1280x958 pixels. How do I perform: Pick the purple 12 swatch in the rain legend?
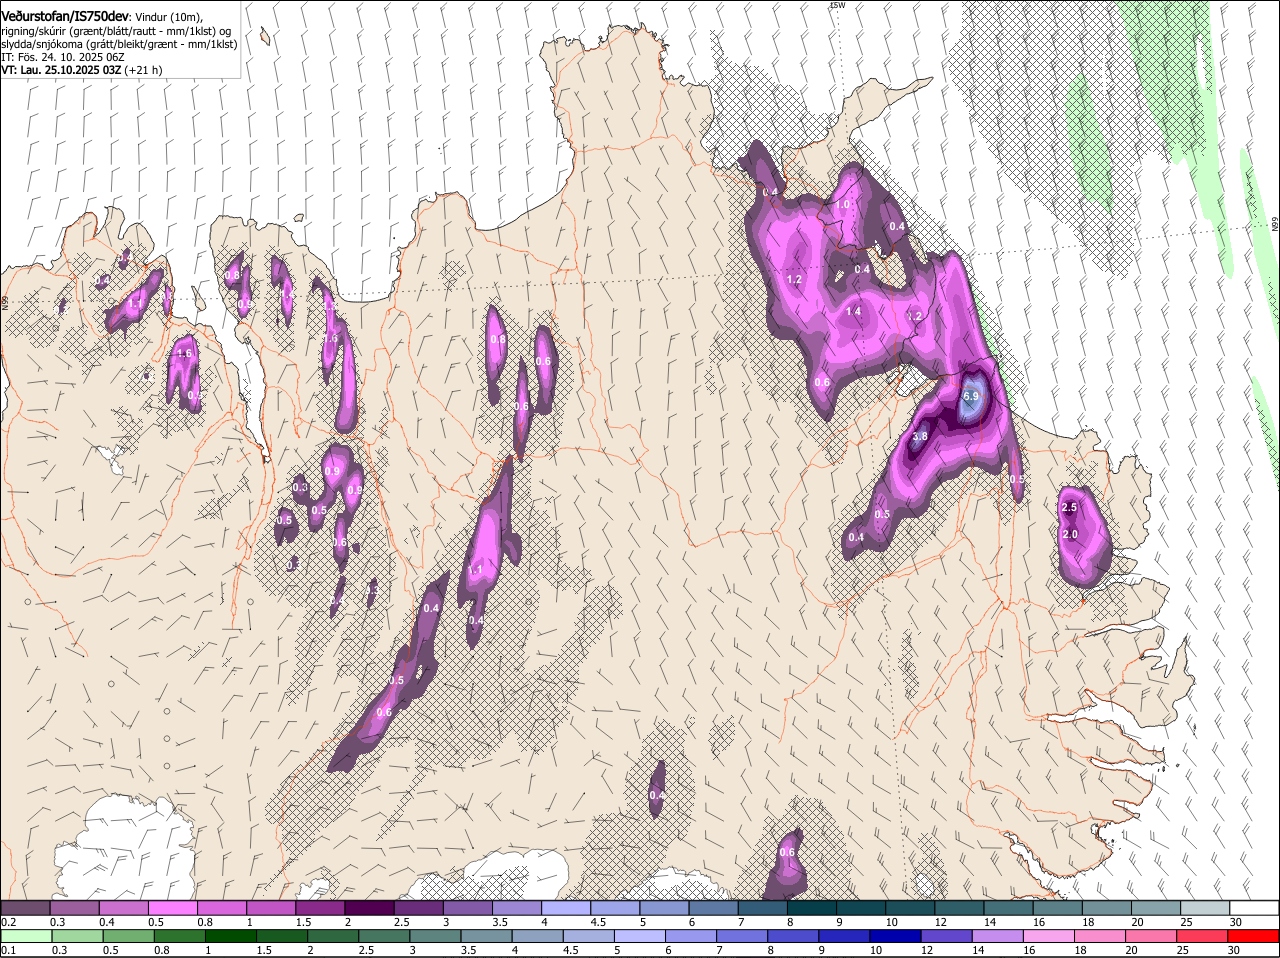pyautogui.click(x=947, y=936)
